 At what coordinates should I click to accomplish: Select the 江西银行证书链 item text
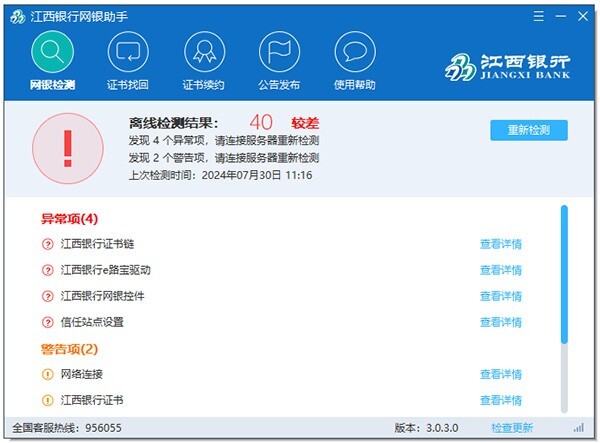click(97, 244)
